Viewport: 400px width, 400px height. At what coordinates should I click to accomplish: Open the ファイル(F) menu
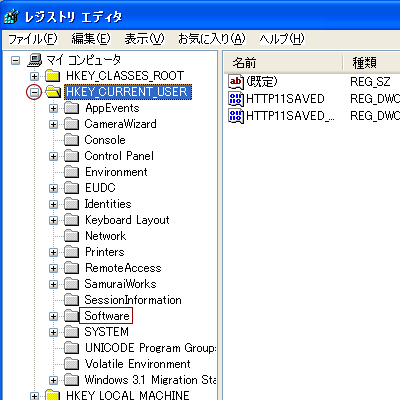click(33, 39)
